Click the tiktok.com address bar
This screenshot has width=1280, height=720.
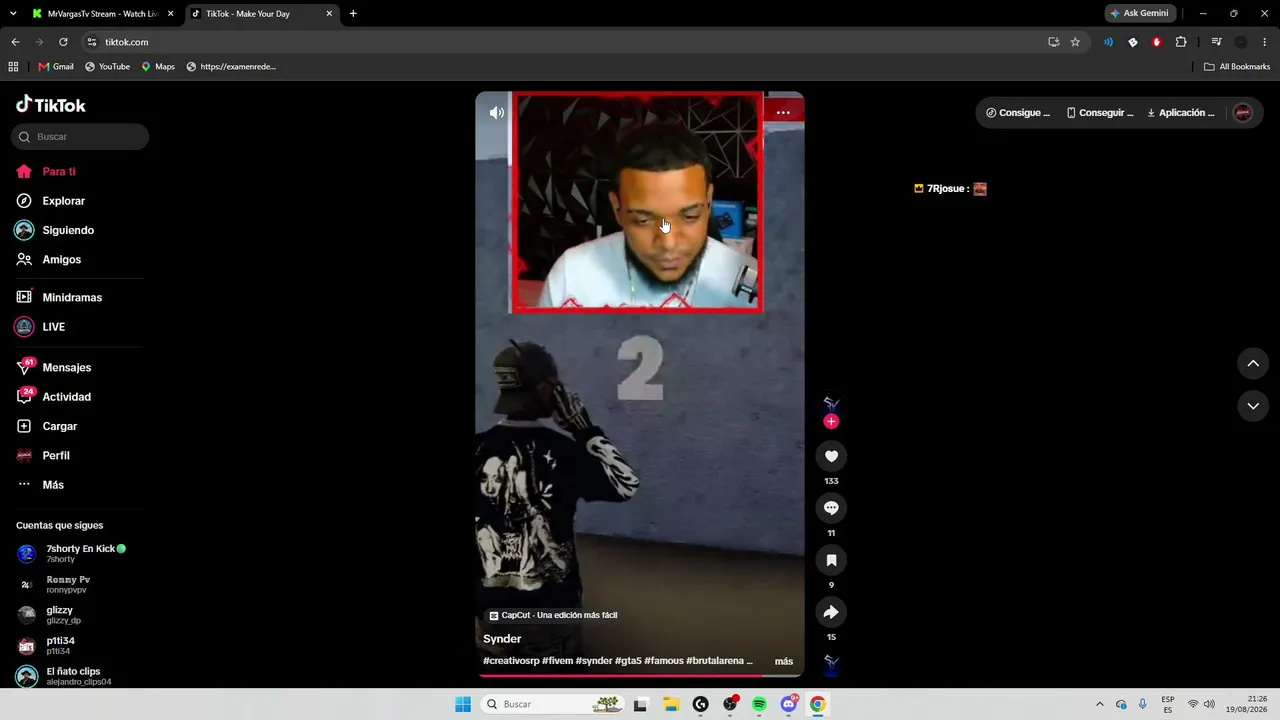coord(560,42)
